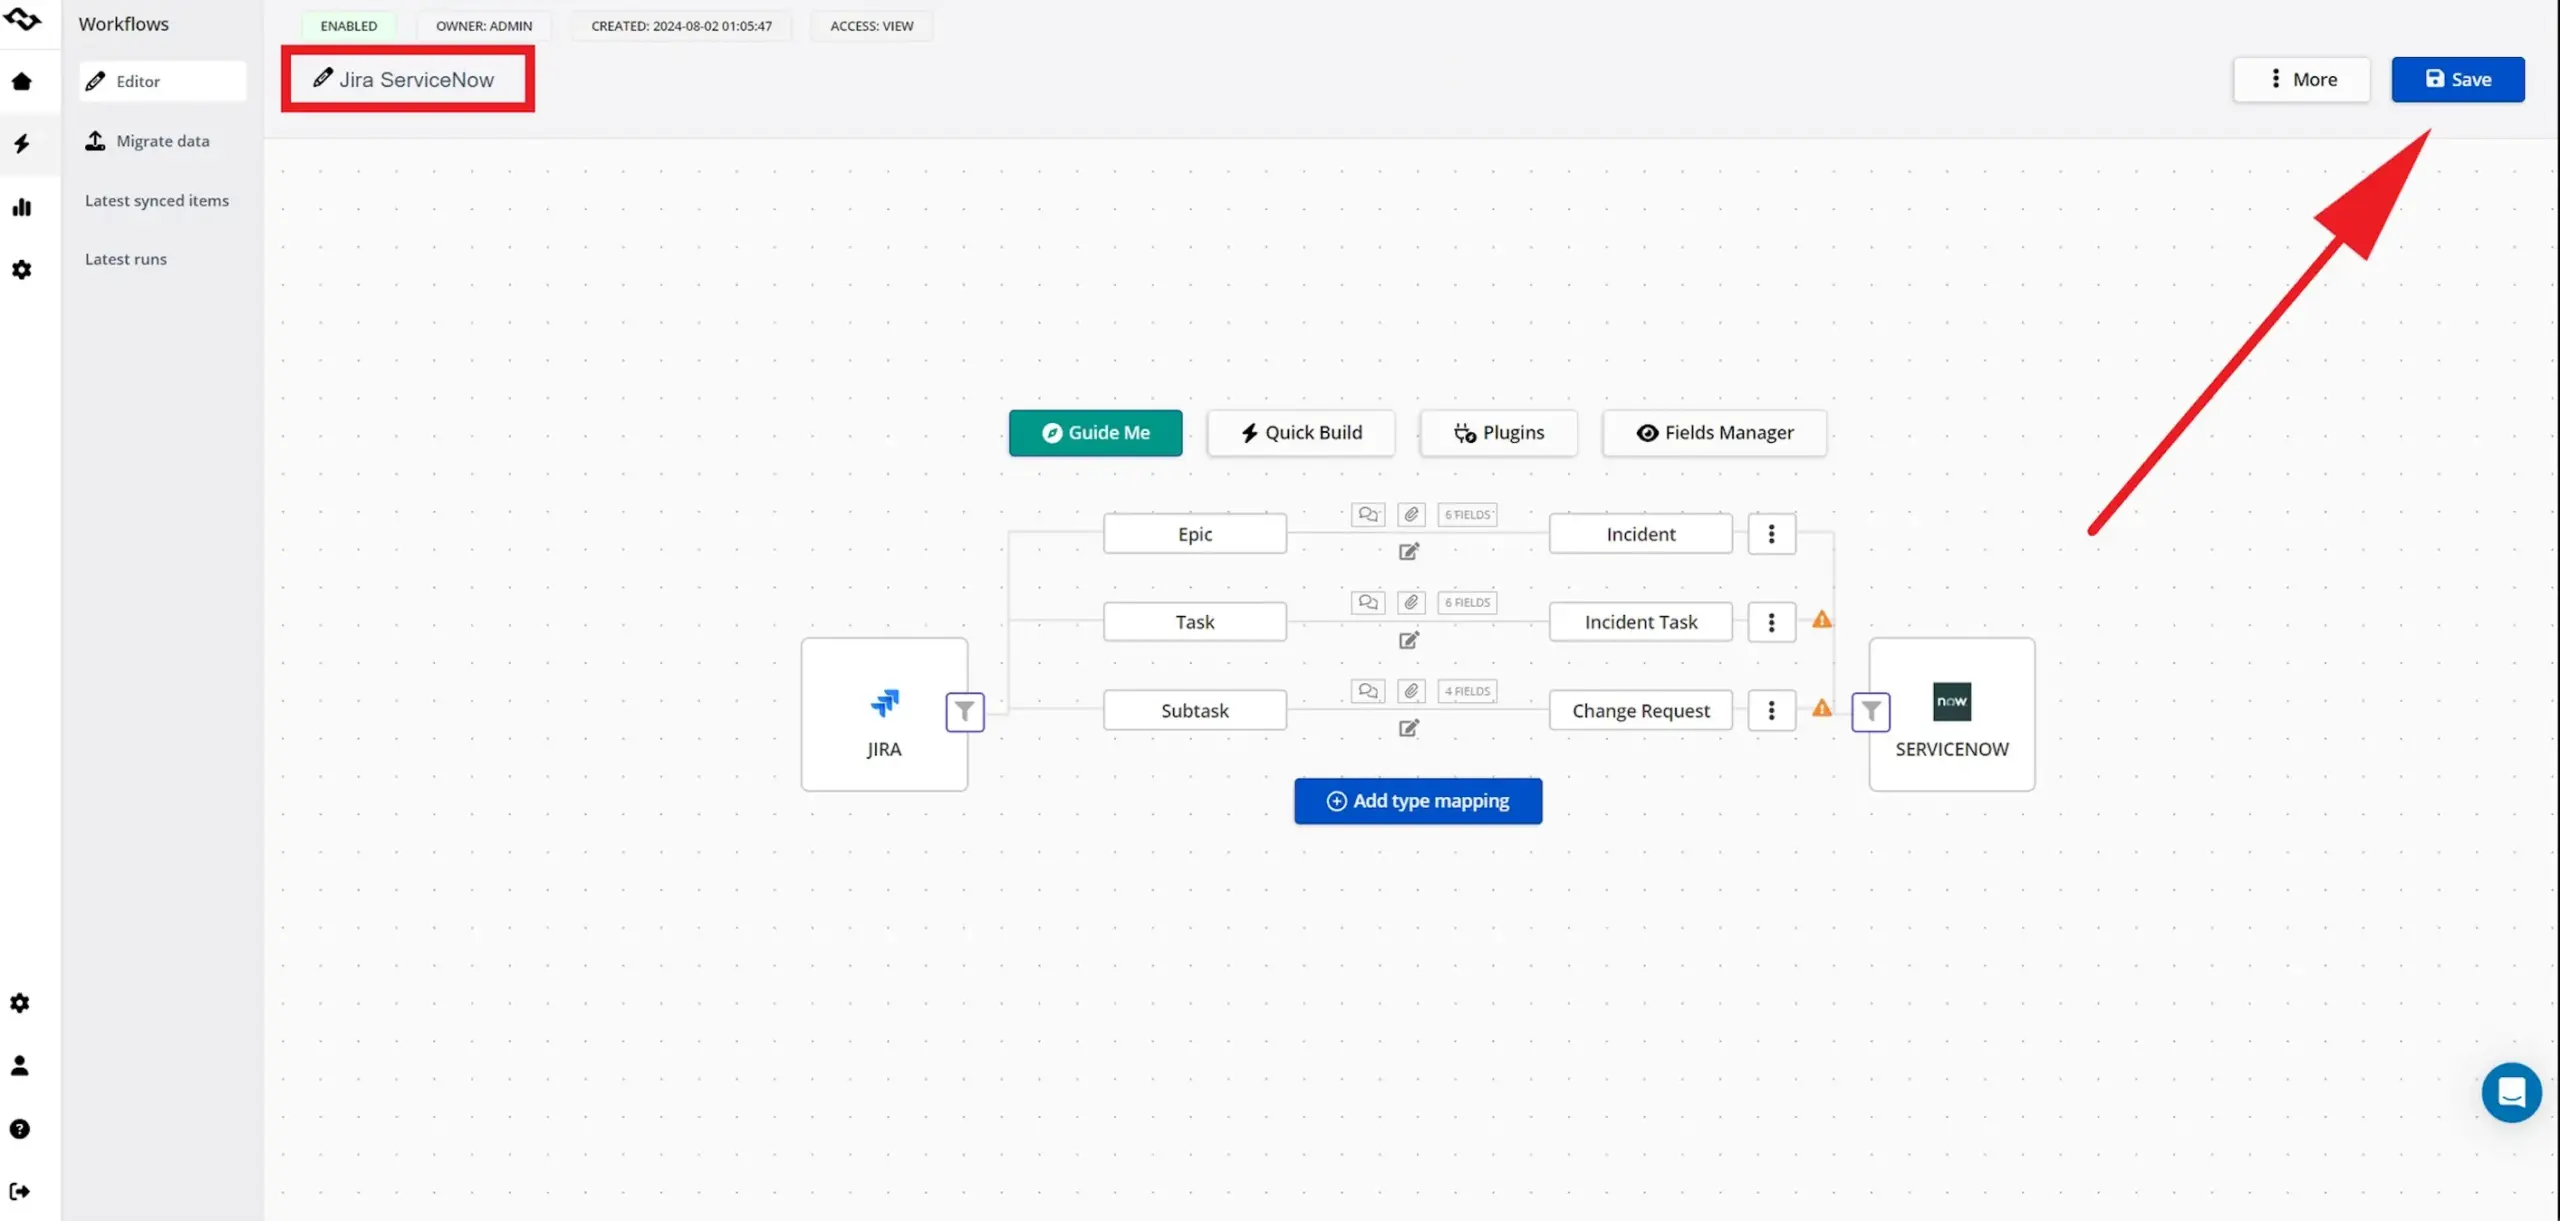Click the home sidebar icon
2560x1221 pixels.
pos(22,82)
